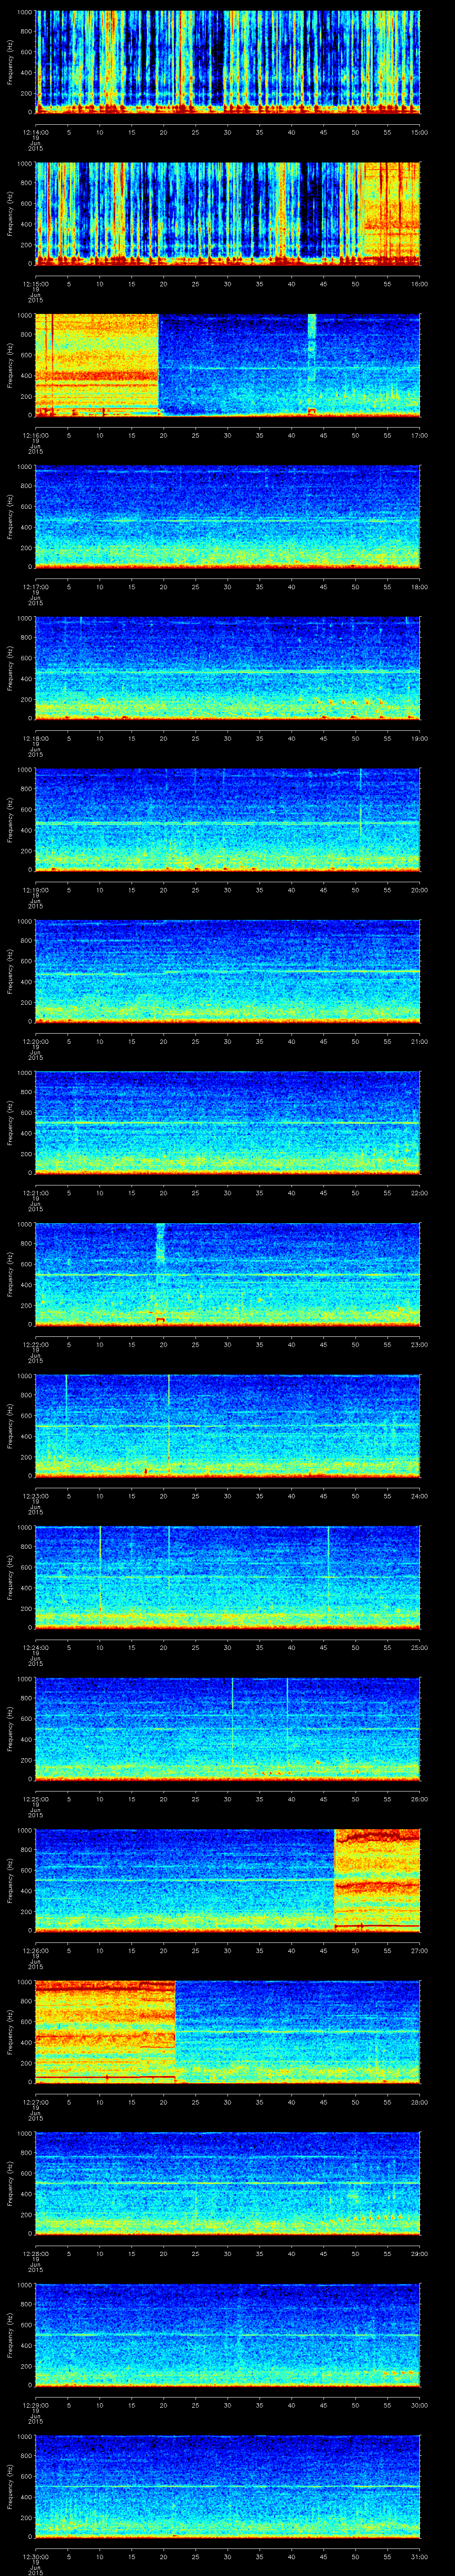Click the 26:00 end time label
The height and width of the screenshot is (2576, 455).
(420, 1800)
